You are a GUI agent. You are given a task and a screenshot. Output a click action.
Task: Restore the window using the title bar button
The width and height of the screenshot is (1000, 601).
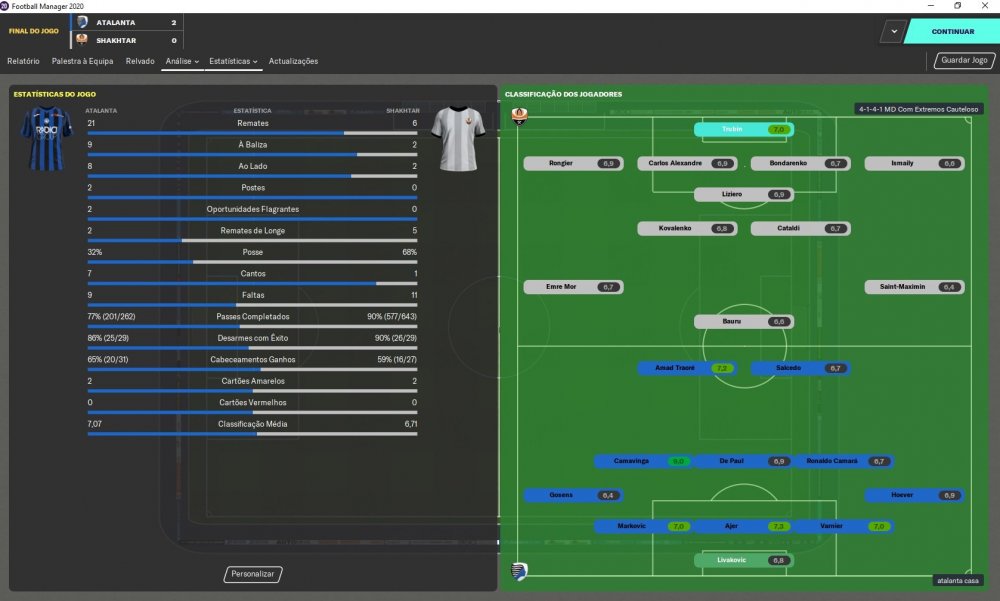(x=957, y=6)
